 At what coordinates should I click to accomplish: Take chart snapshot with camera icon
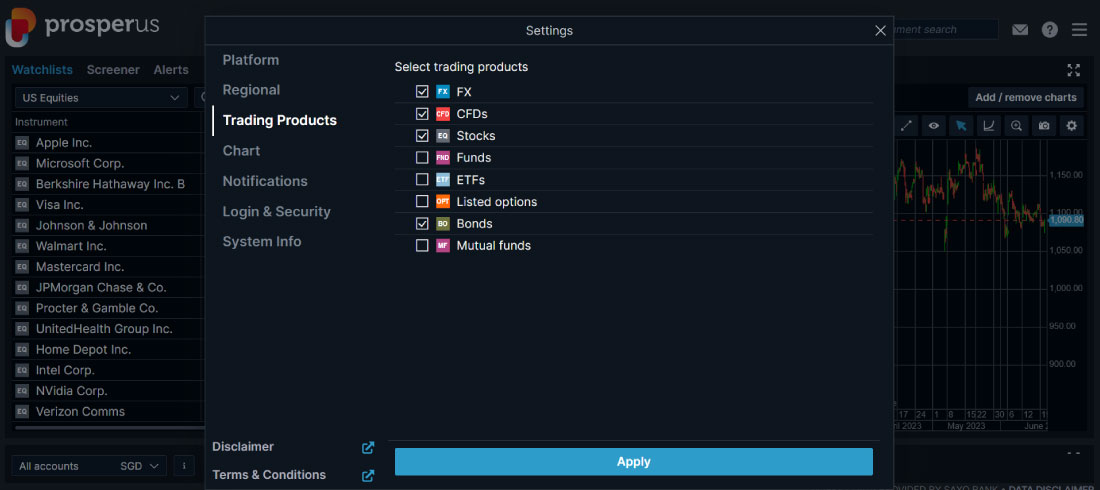pyautogui.click(x=1044, y=126)
